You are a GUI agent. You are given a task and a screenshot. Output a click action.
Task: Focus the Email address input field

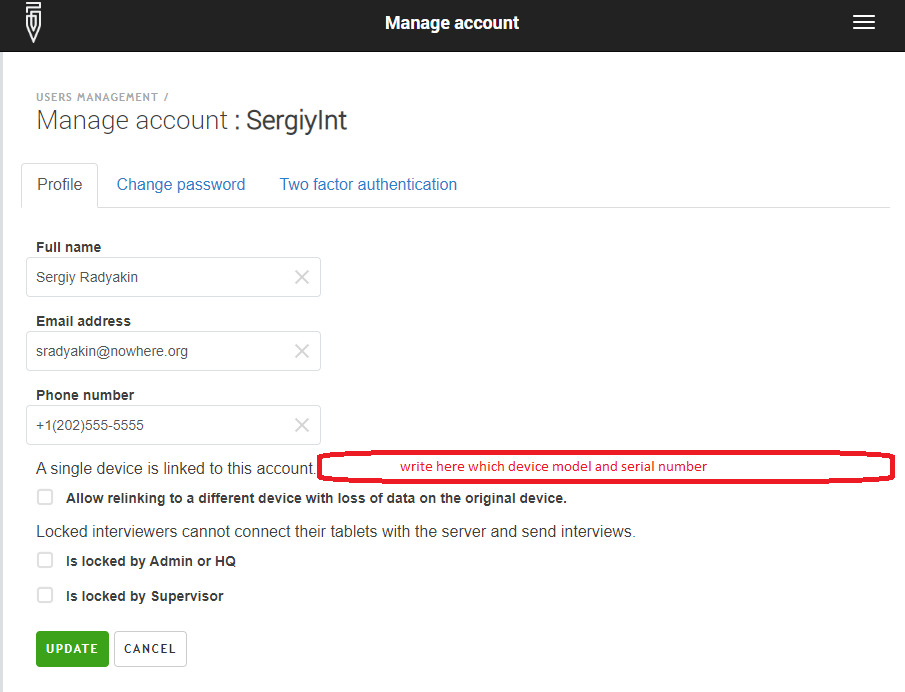pos(173,351)
